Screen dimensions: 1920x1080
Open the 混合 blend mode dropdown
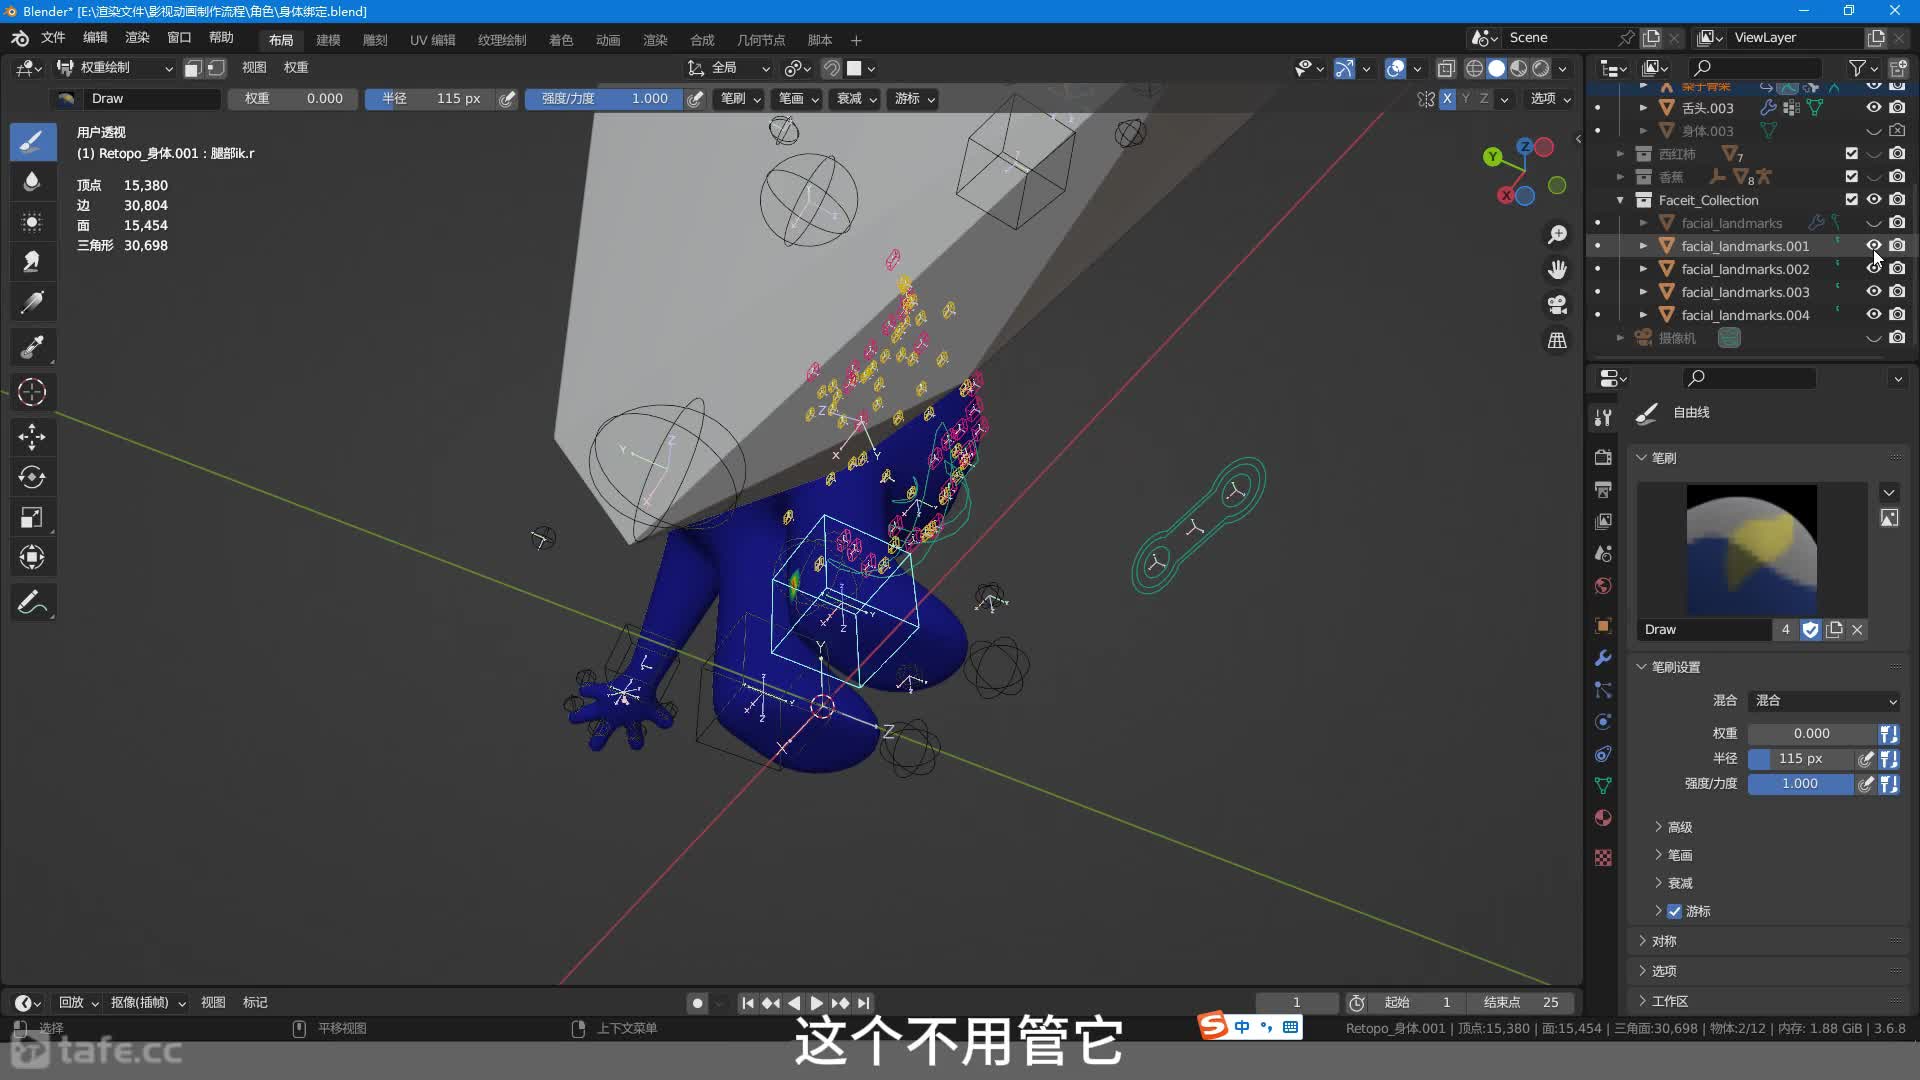1825,701
